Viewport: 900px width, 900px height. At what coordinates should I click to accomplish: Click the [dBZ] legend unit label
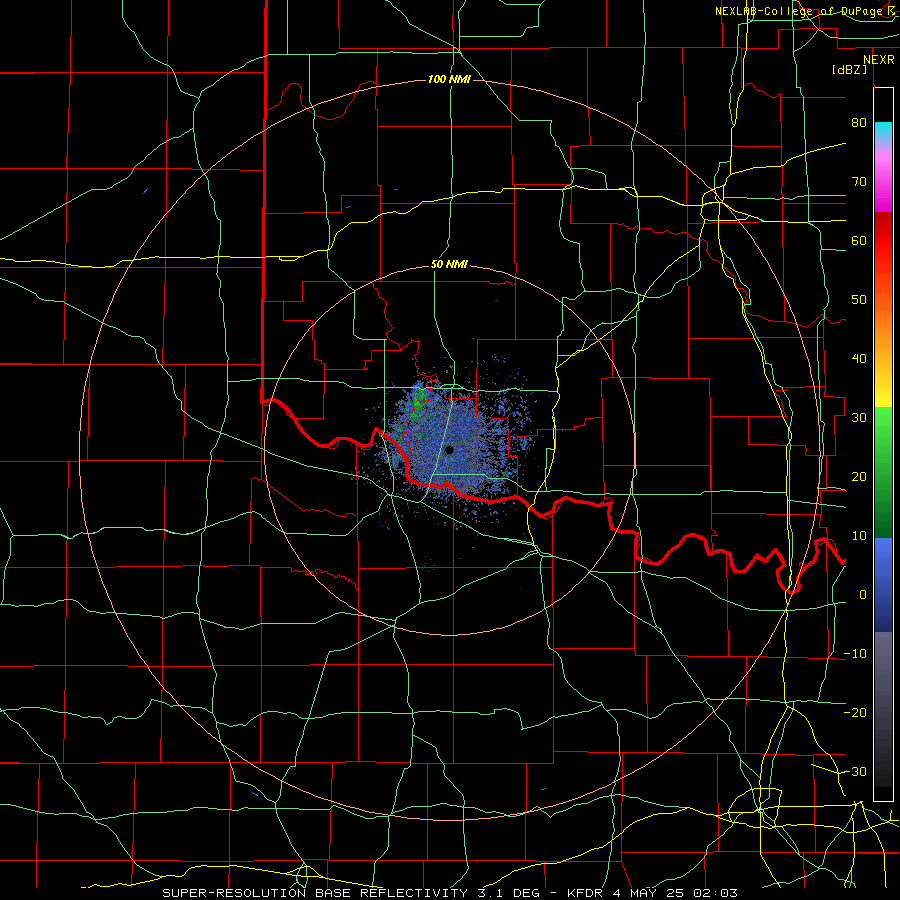tap(849, 69)
